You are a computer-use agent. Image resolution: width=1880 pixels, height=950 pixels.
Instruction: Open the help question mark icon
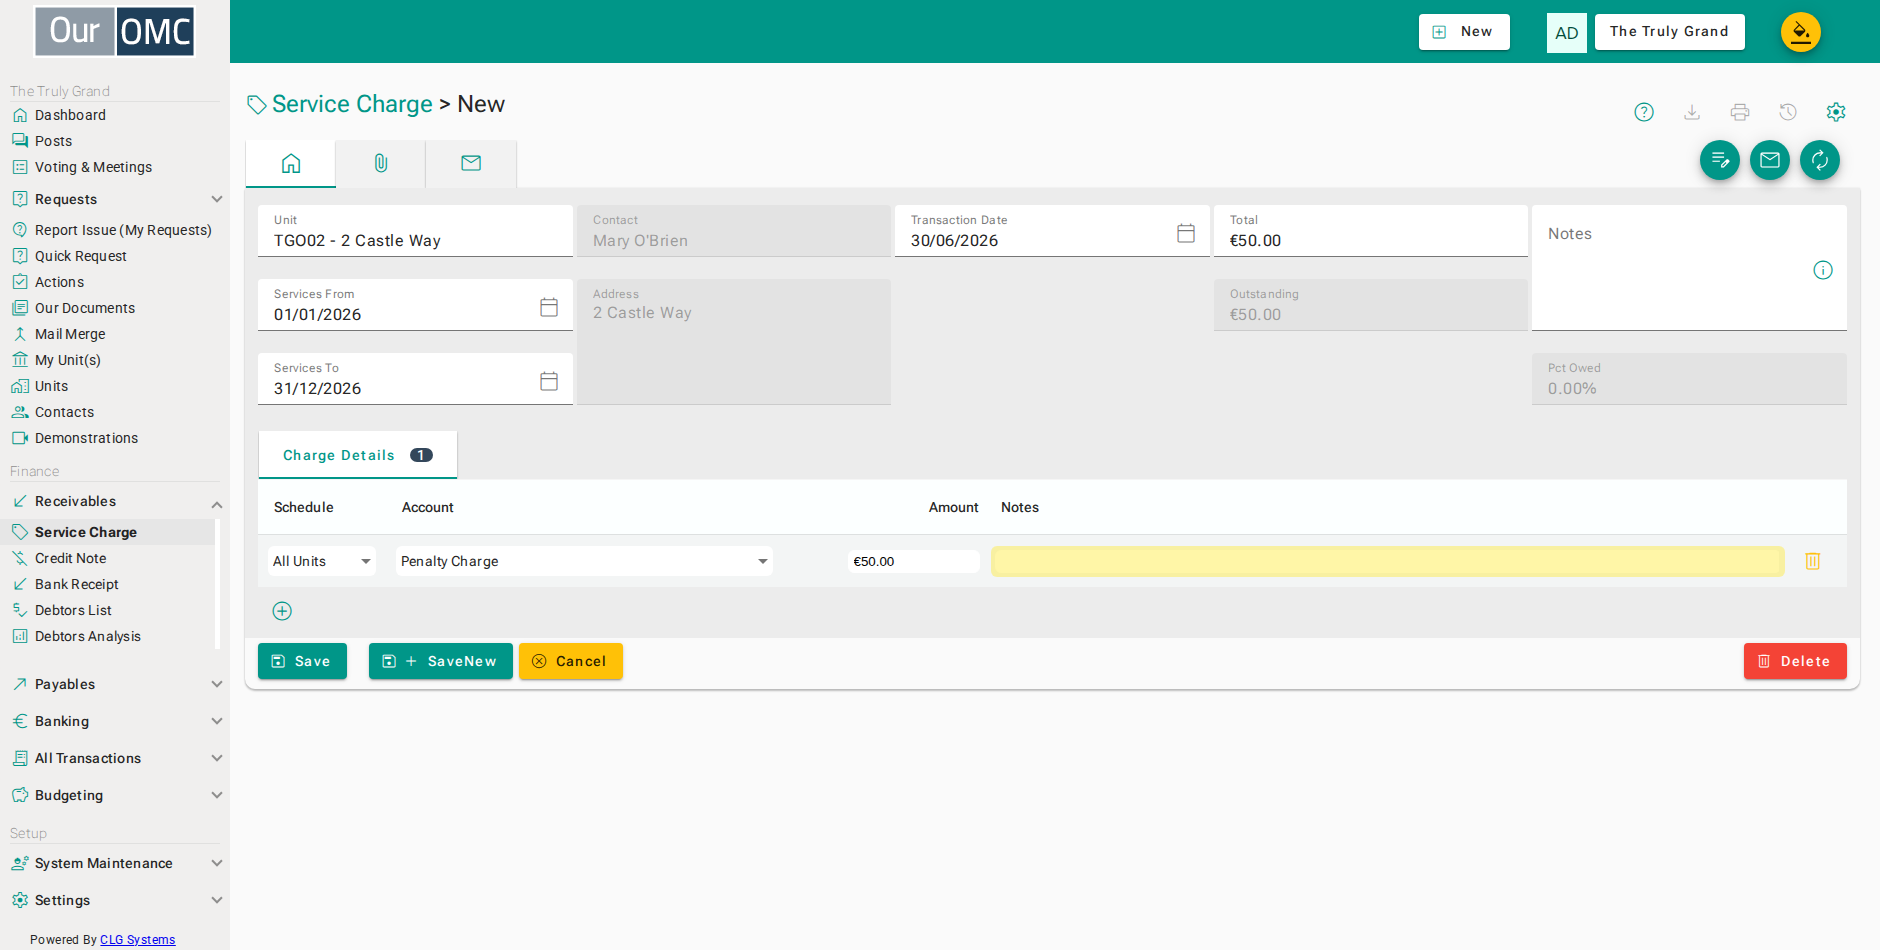tap(1644, 112)
